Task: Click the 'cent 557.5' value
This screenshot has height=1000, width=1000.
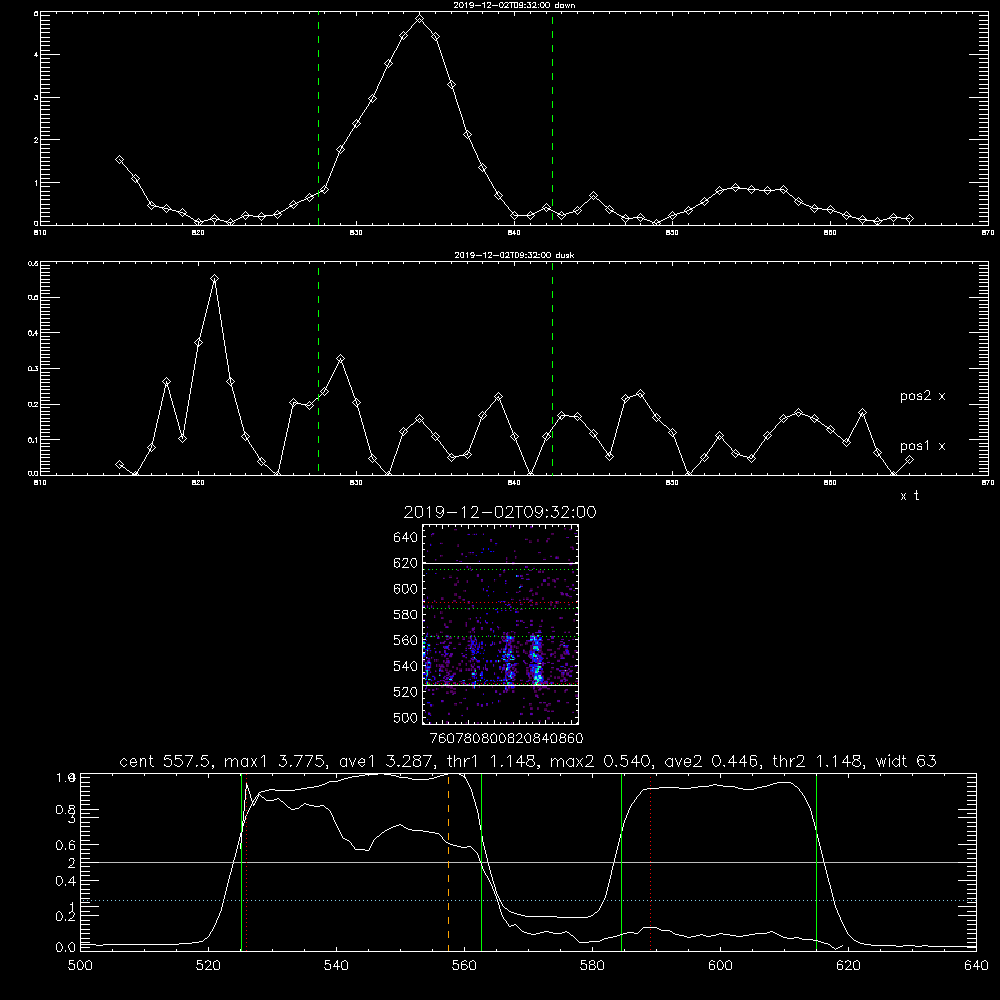Action: 167,761
